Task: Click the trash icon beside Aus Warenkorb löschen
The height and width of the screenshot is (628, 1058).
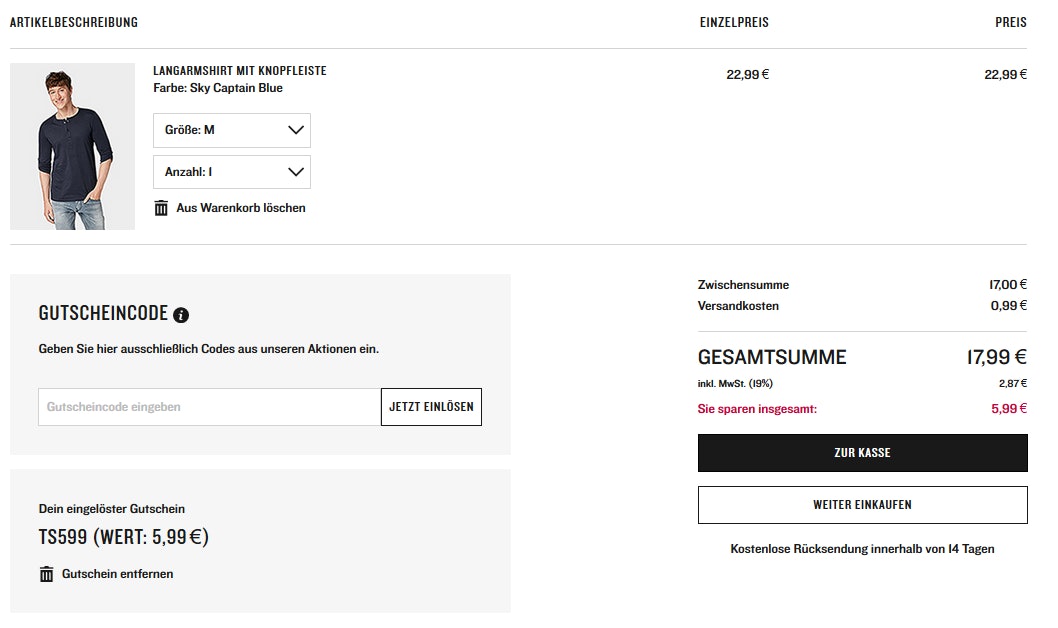Action: pos(161,208)
